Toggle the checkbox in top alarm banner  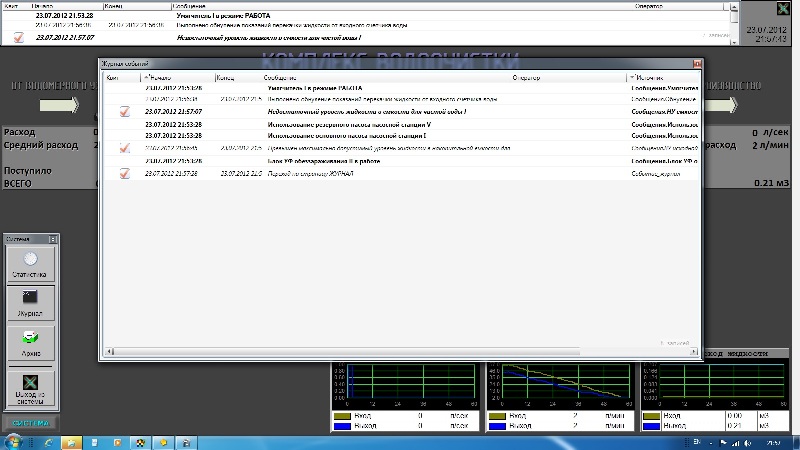(18, 37)
